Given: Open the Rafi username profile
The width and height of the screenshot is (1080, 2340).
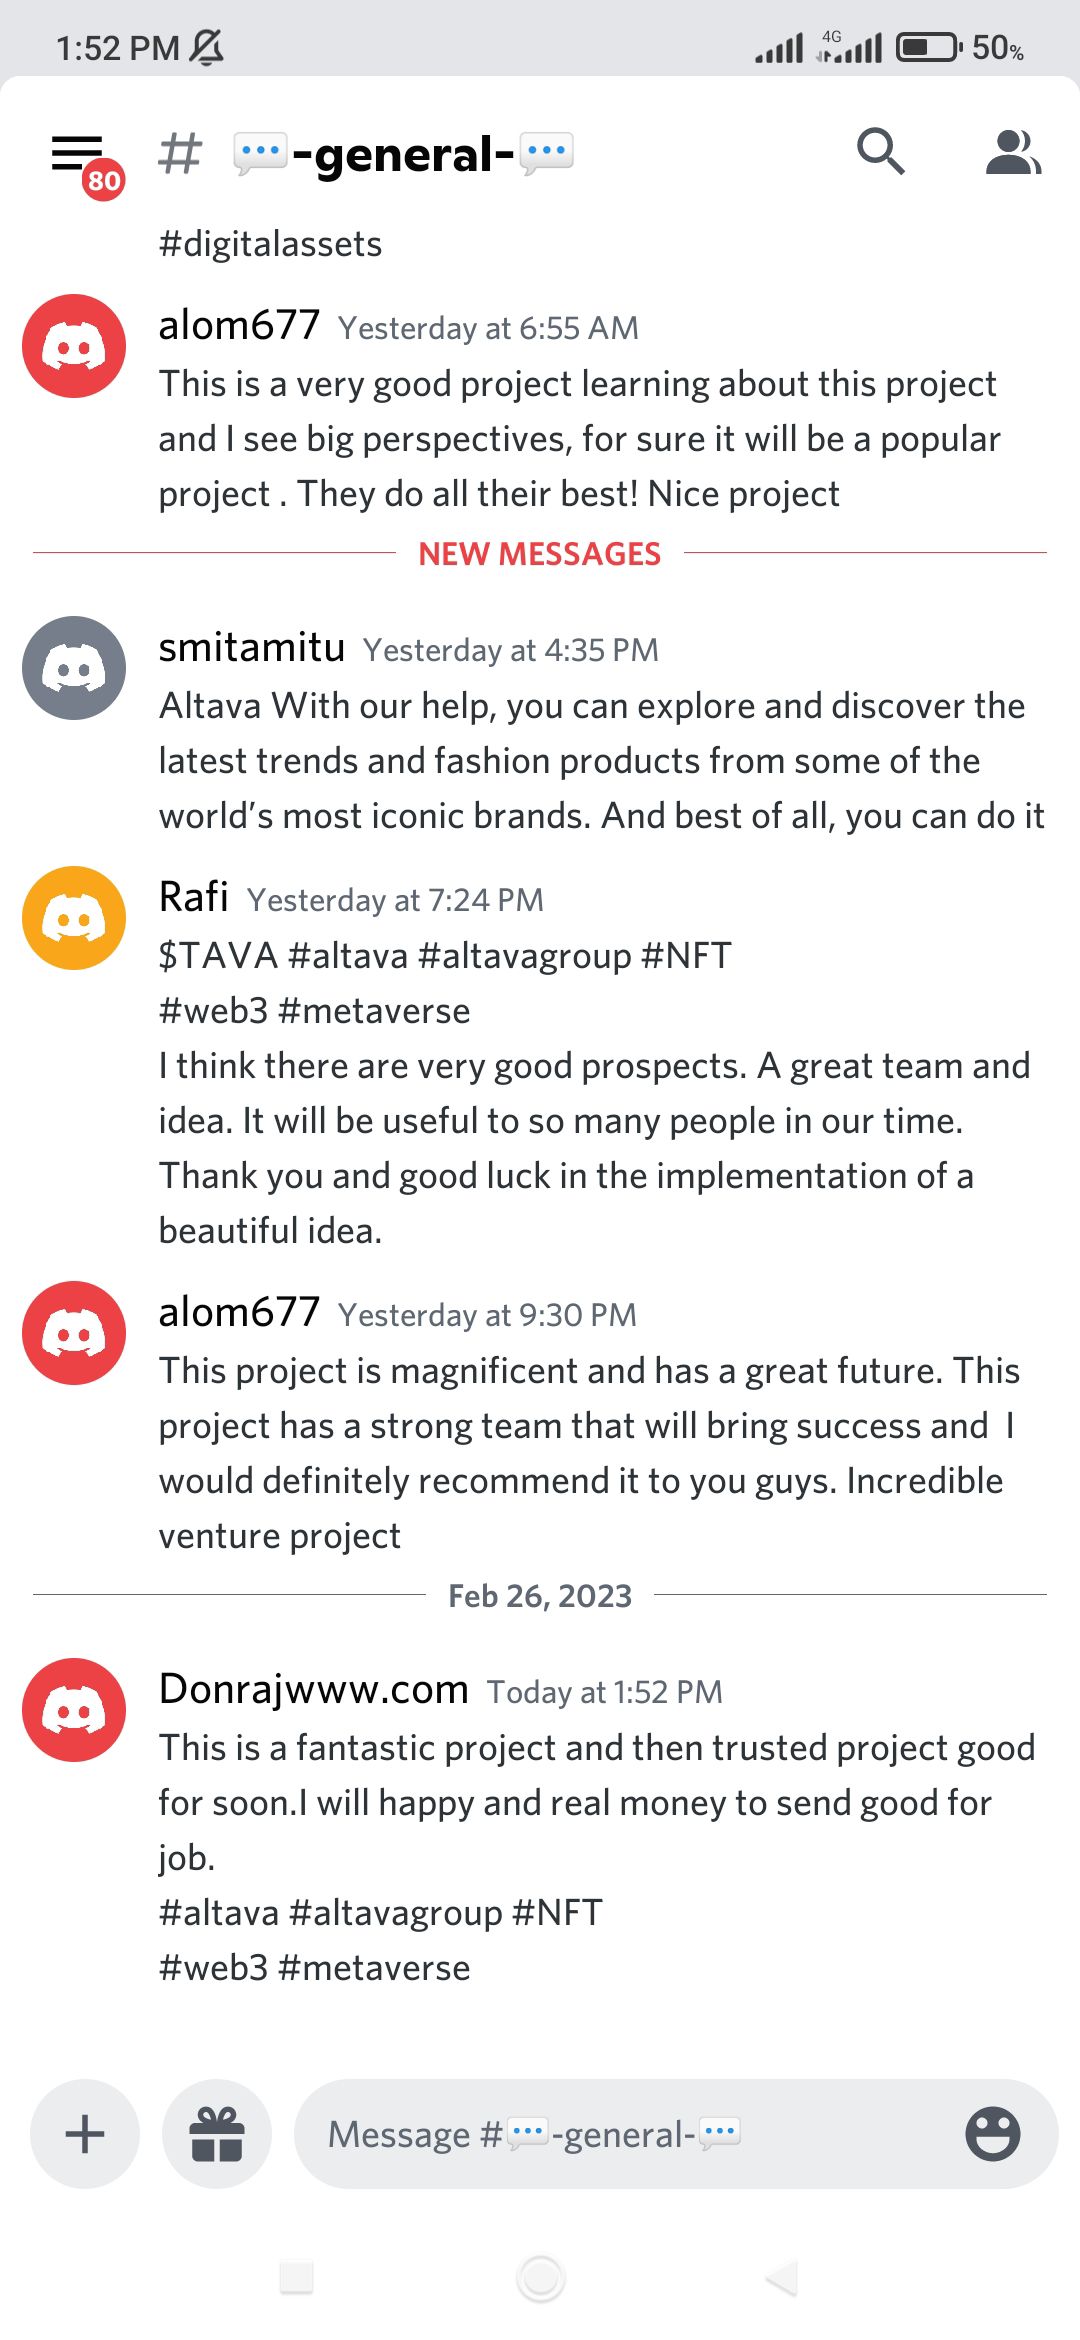Looking at the screenshot, I should (x=194, y=897).
